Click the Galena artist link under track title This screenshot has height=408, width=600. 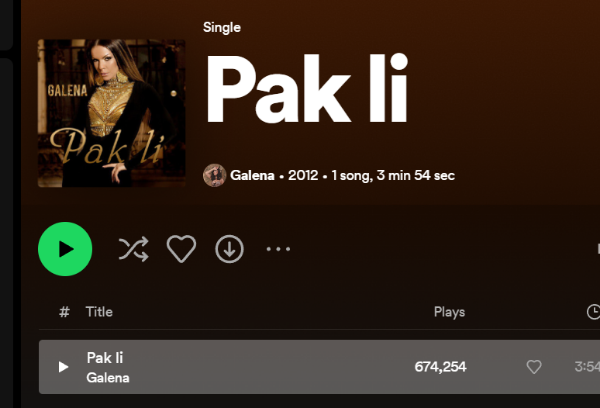pos(108,378)
